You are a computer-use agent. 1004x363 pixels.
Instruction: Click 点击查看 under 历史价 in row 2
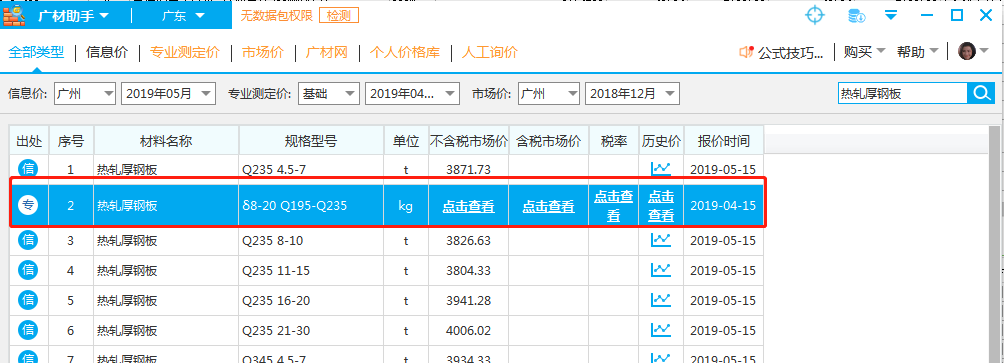click(661, 206)
